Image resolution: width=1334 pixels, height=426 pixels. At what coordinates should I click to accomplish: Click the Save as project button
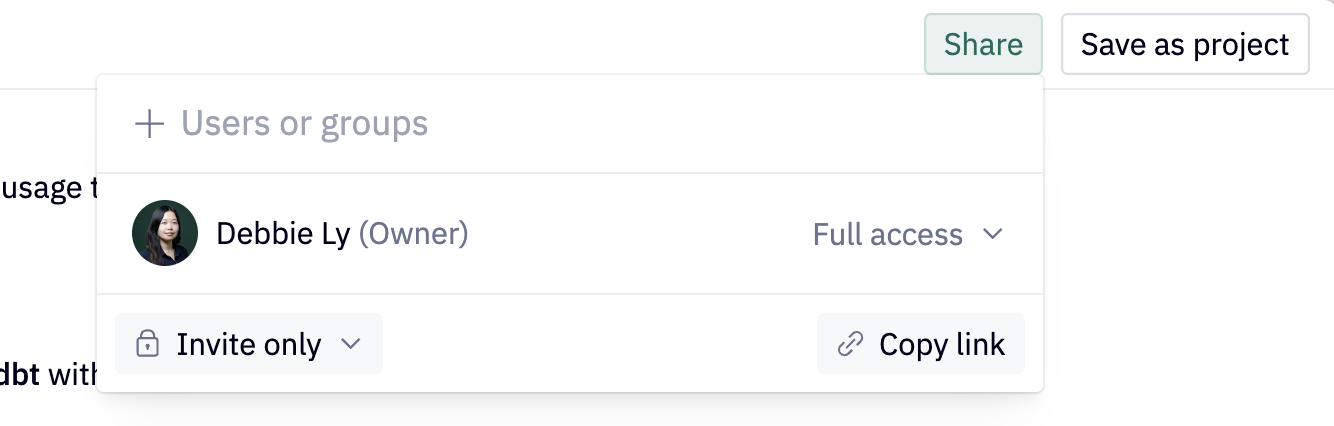click(x=1185, y=44)
